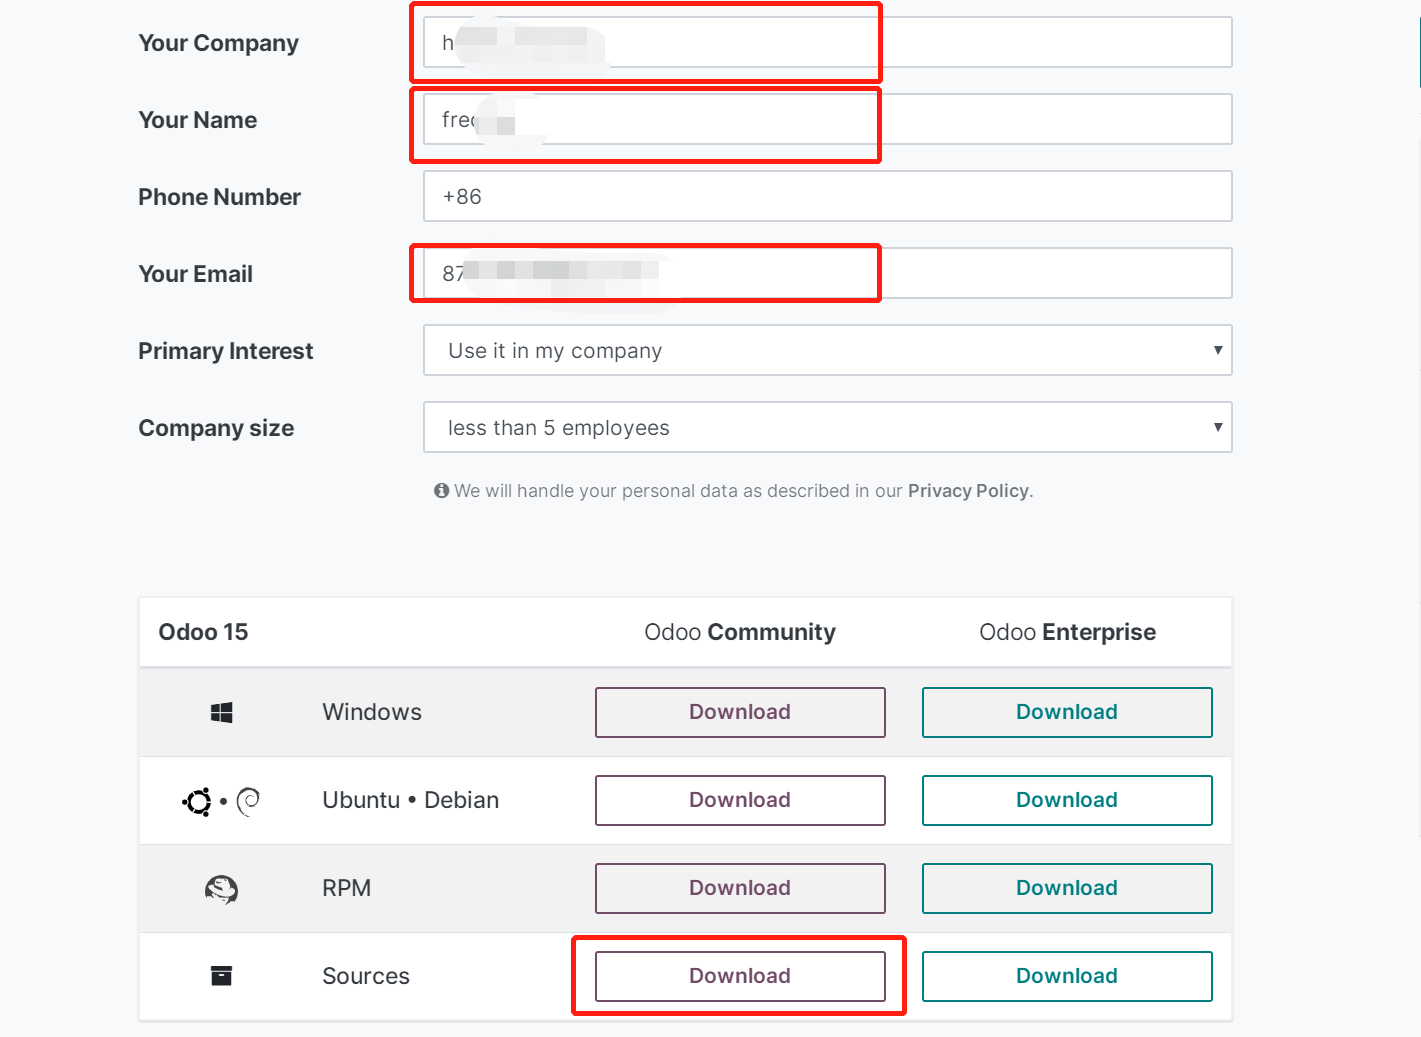Download Odoo Enterprise RPM package
The height and width of the screenshot is (1037, 1421).
1066,888
